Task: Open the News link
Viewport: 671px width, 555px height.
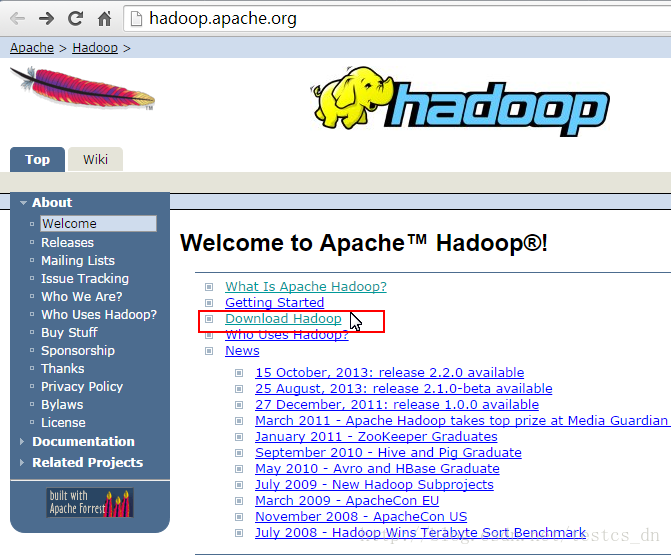Action: coord(242,350)
